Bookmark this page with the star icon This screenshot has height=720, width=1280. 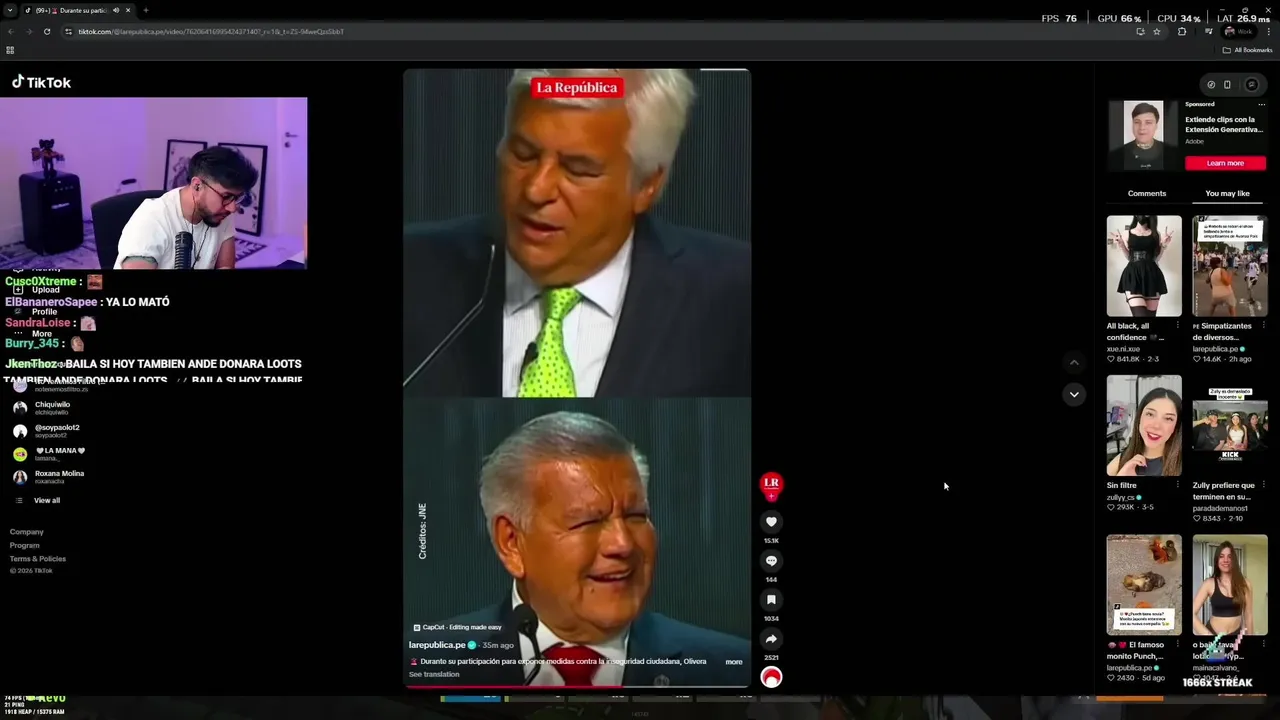pyautogui.click(x=1157, y=31)
